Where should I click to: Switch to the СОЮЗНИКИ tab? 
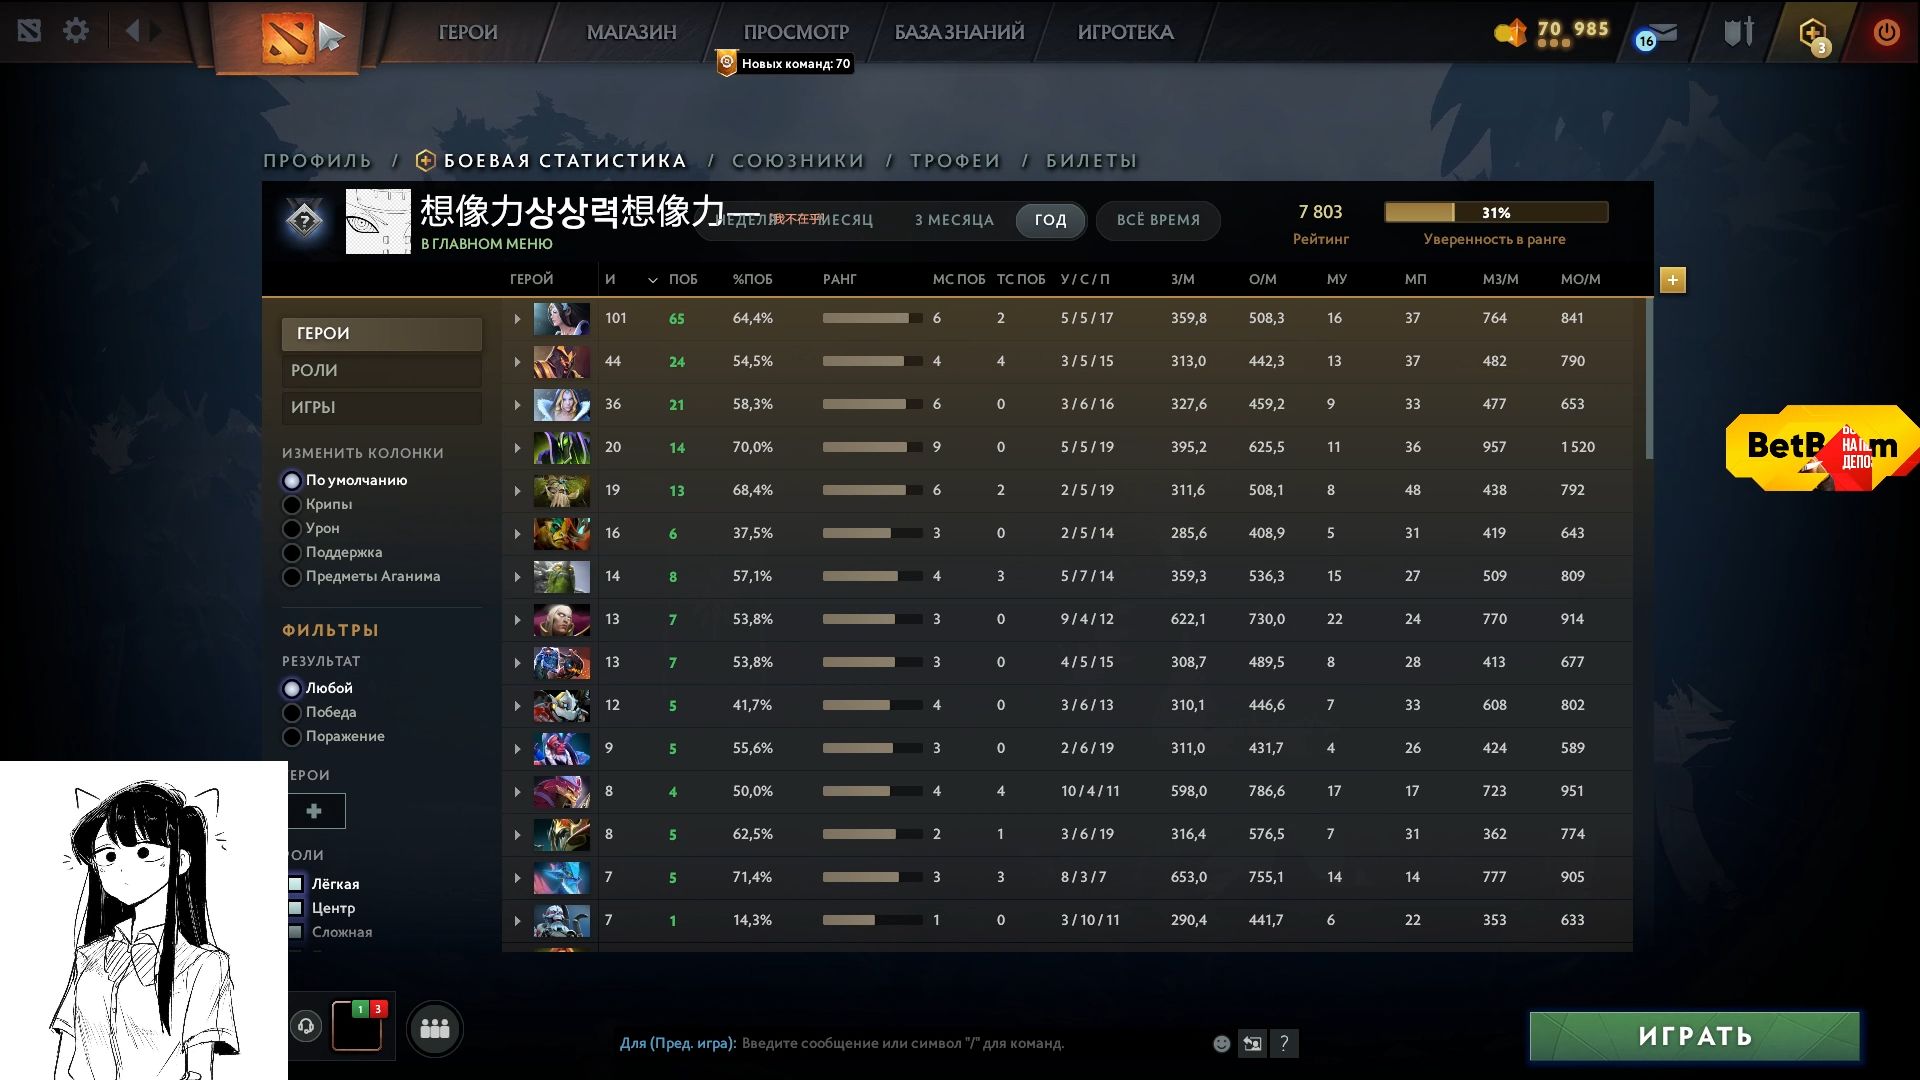coord(797,161)
